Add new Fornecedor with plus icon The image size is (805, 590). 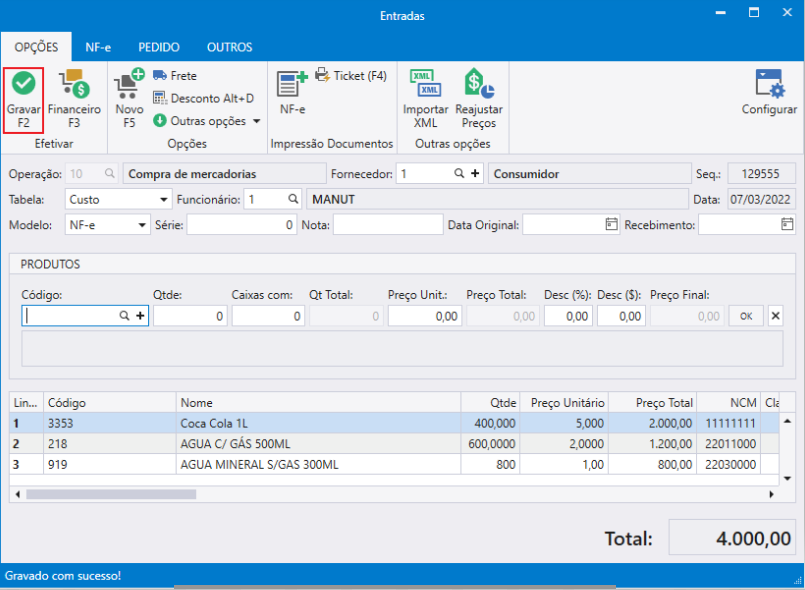tap(475, 174)
